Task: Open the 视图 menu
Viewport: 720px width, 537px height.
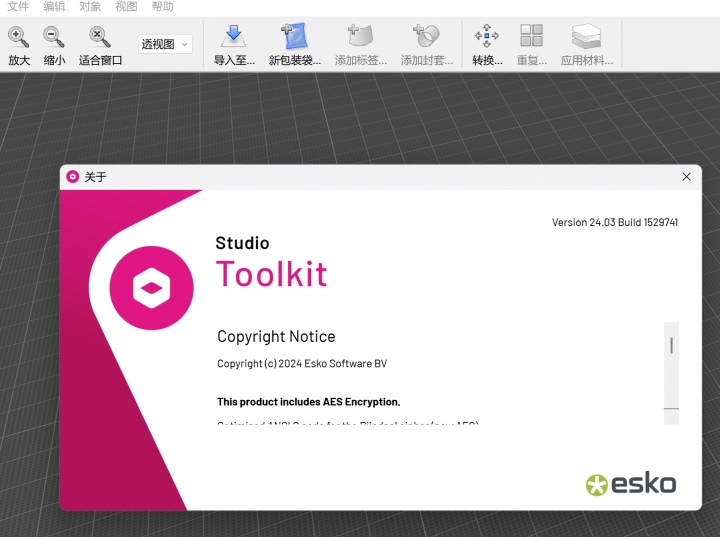Action: click(126, 6)
